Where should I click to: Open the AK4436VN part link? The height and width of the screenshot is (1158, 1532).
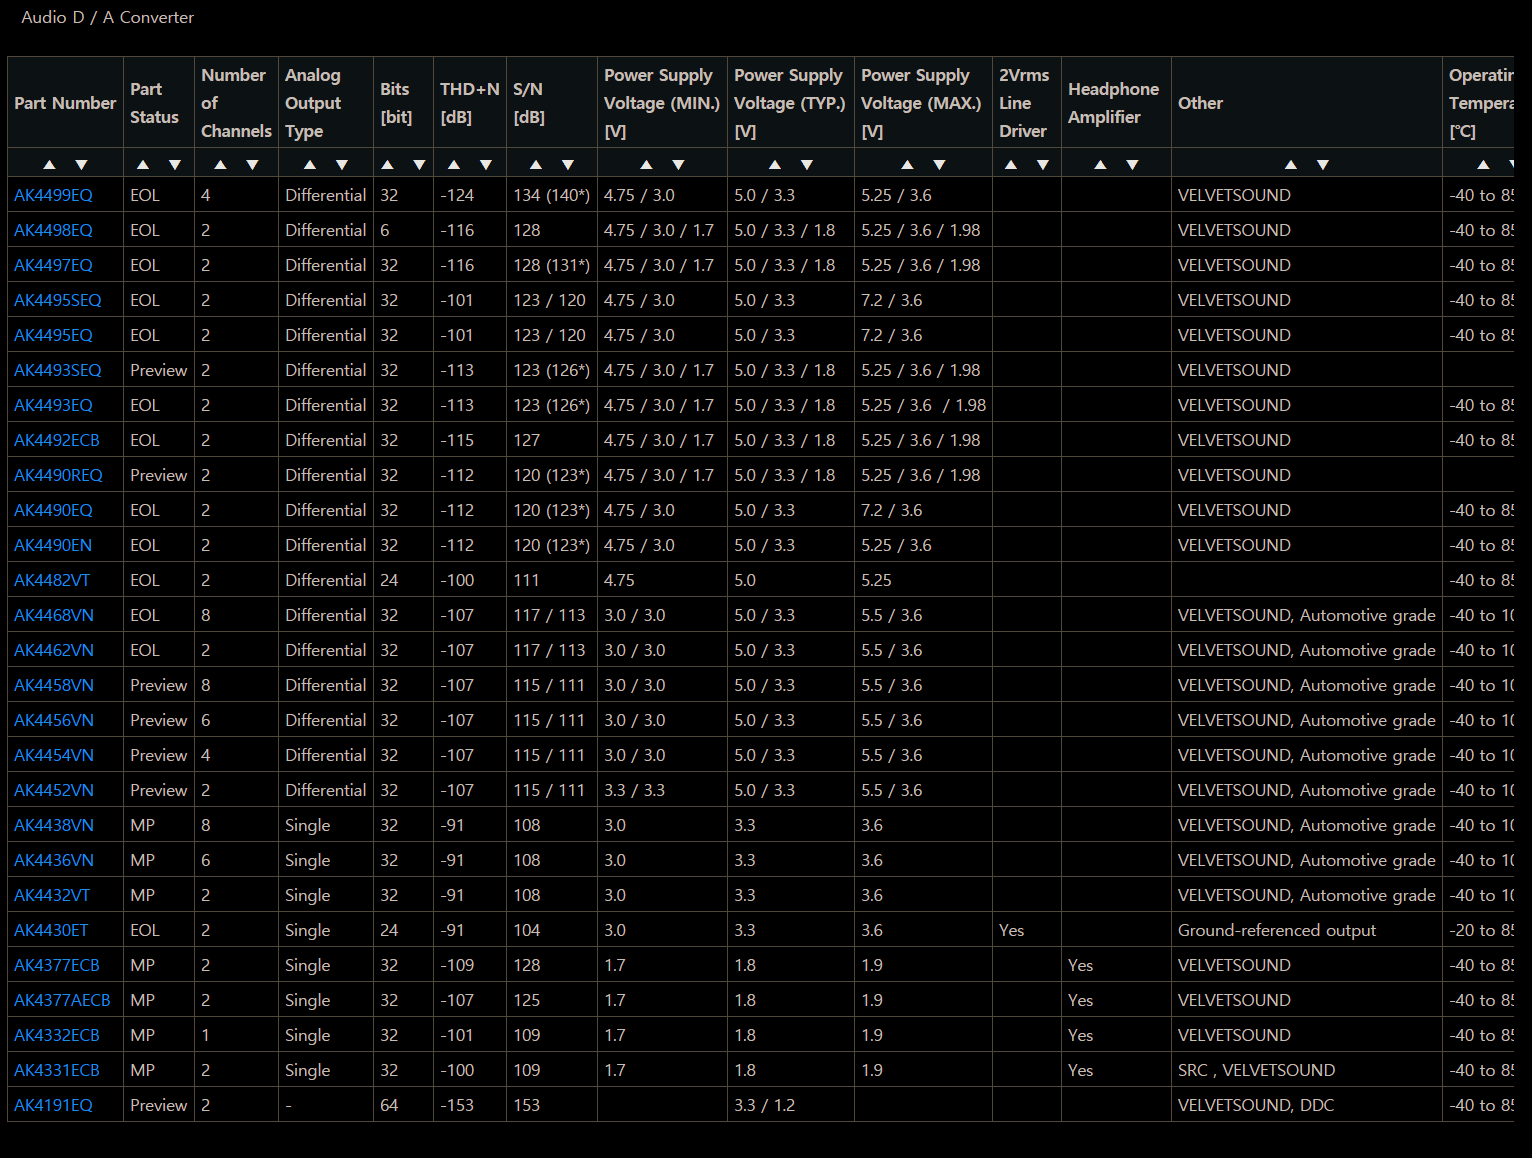click(54, 860)
